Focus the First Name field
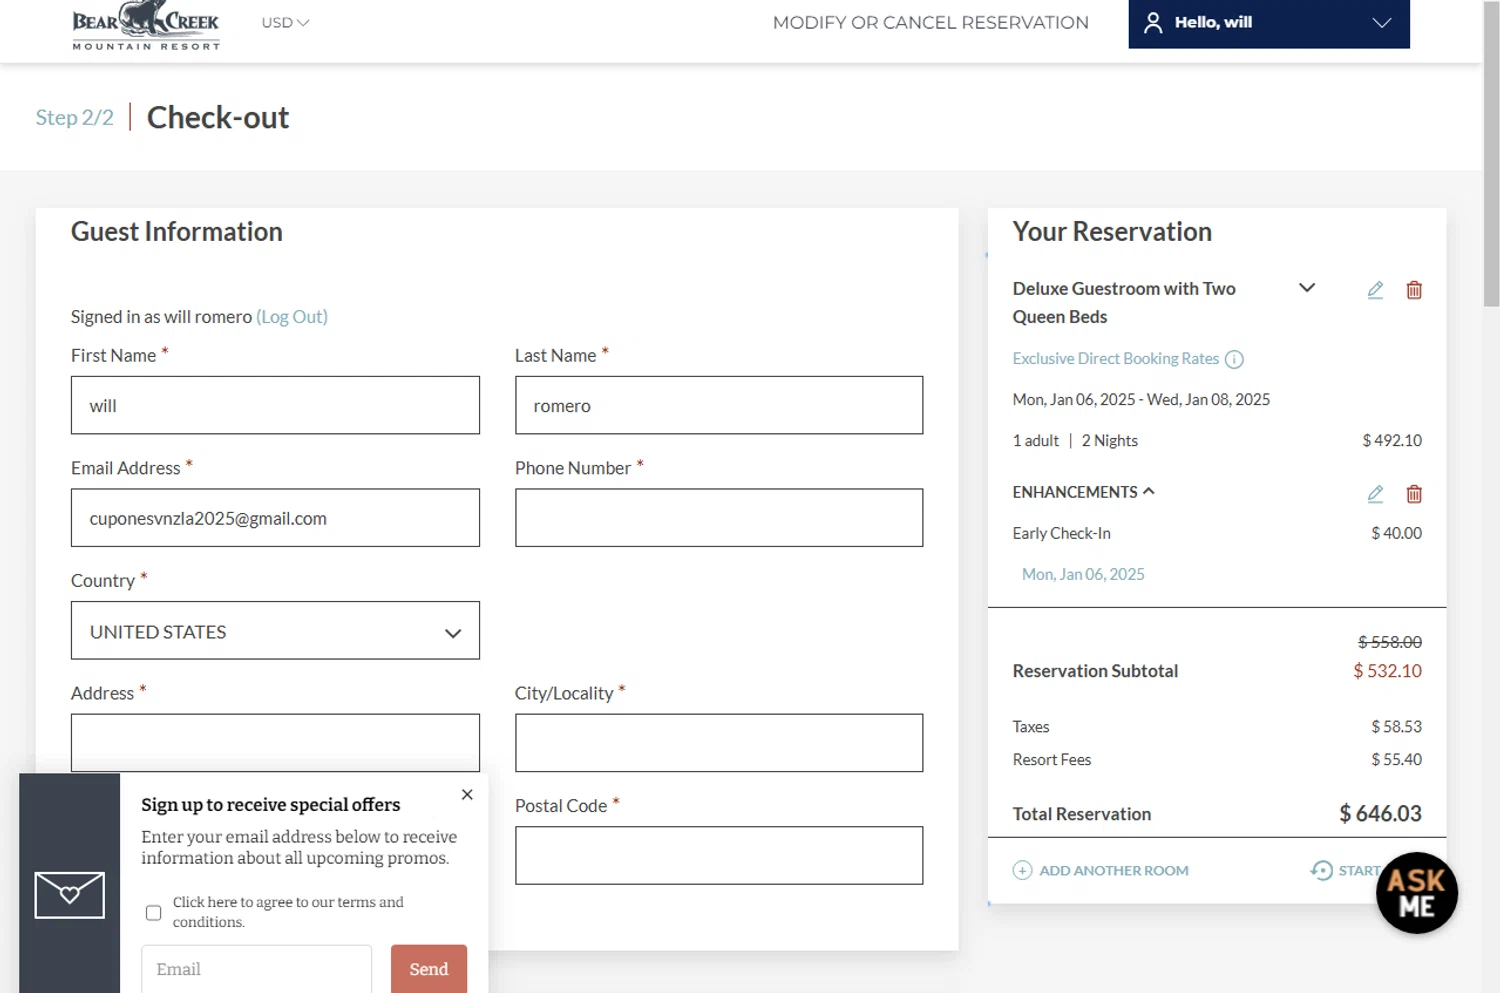Image resolution: width=1500 pixels, height=993 pixels. click(275, 405)
